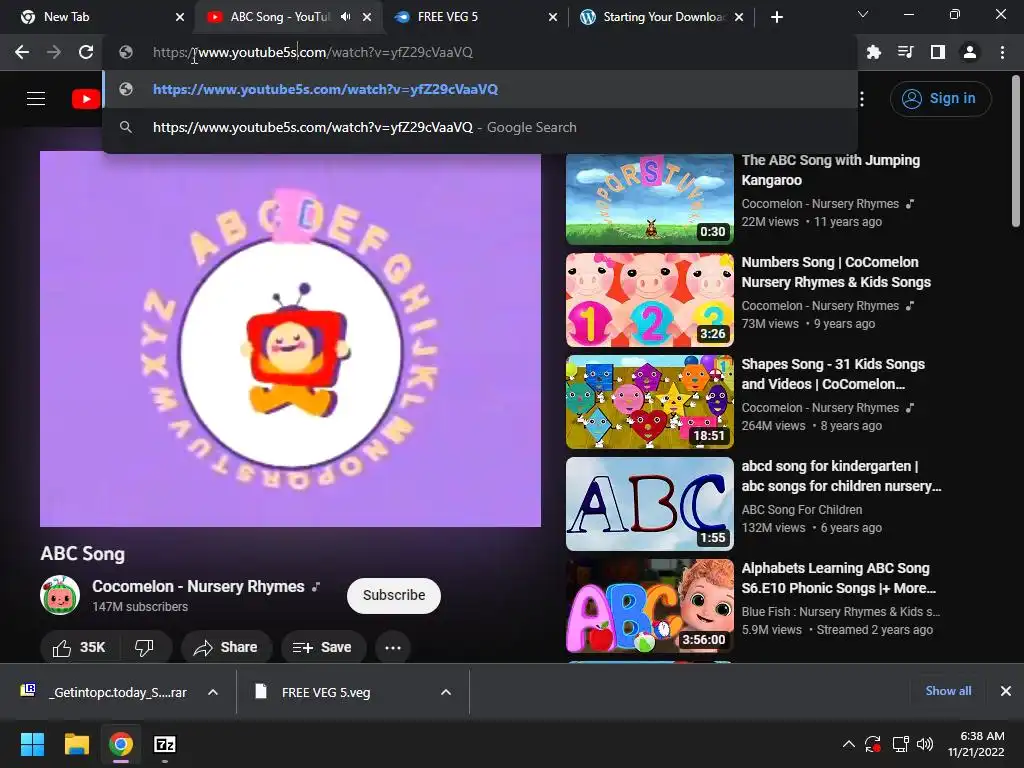1024x768 pixels.
Task: Click the Save to playlist button
Action: pos(323,647)
